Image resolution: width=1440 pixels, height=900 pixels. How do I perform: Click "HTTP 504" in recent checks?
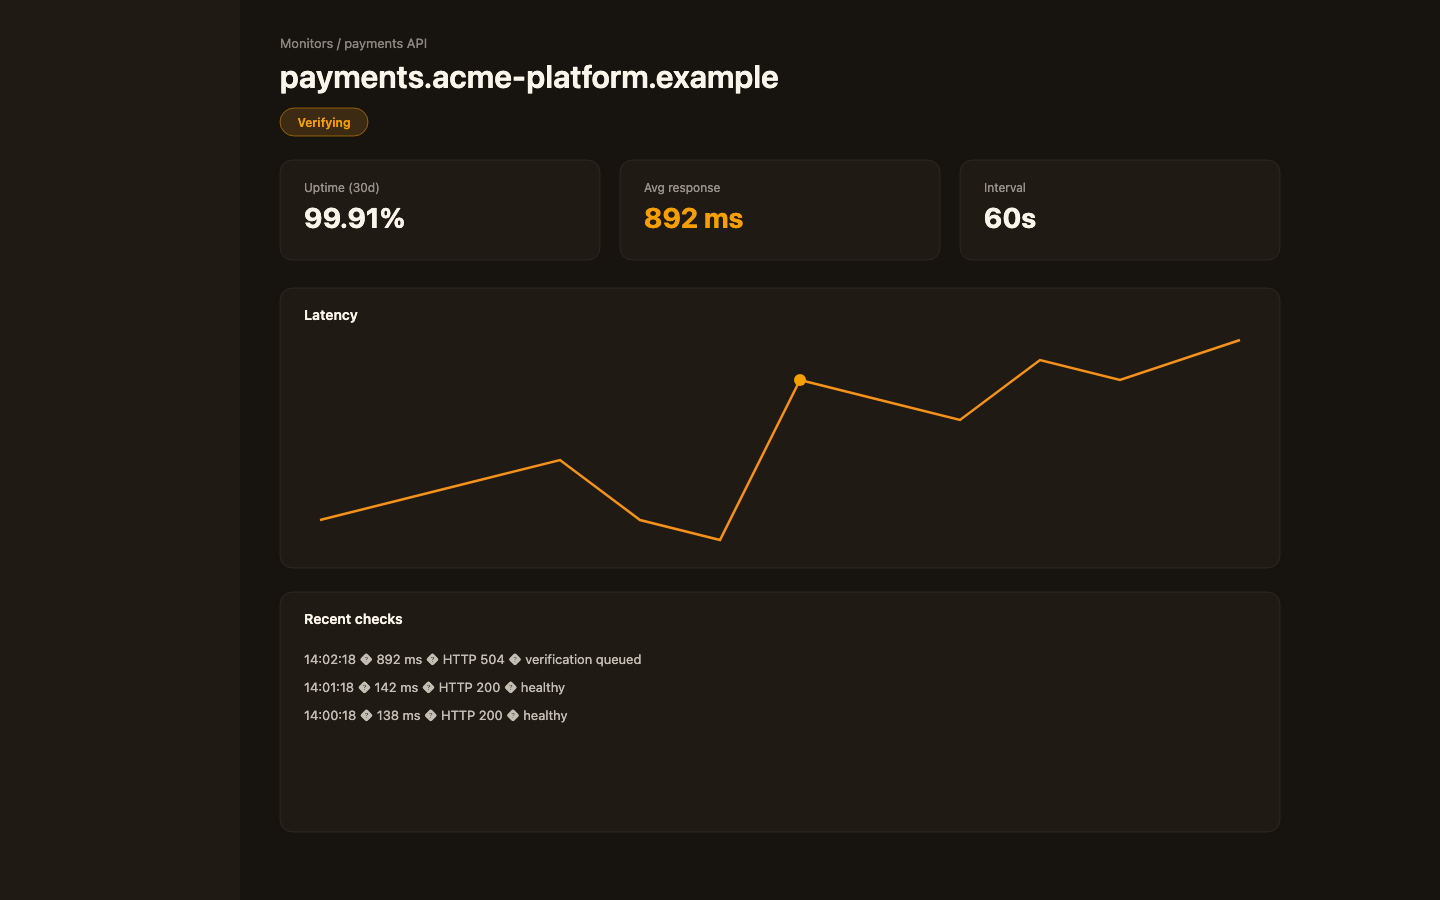coord(474,660)
